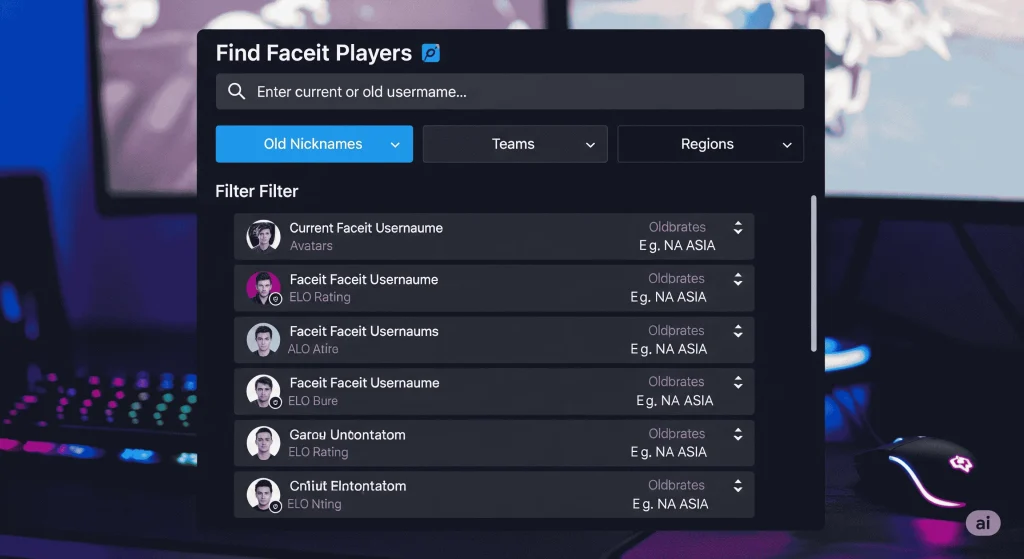Click avatar in Current Faceit Usernaume row

(x=263, y=236)
